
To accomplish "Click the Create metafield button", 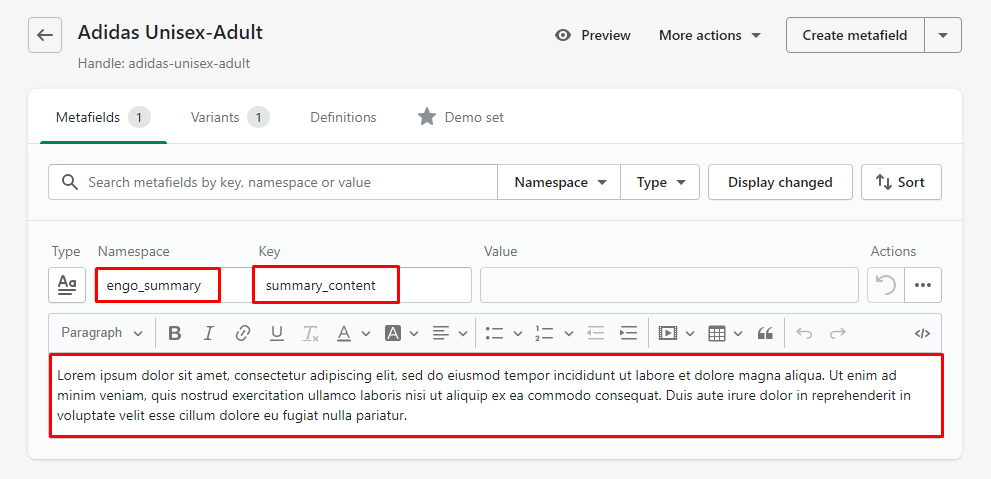I will click(x=854, y=35).
